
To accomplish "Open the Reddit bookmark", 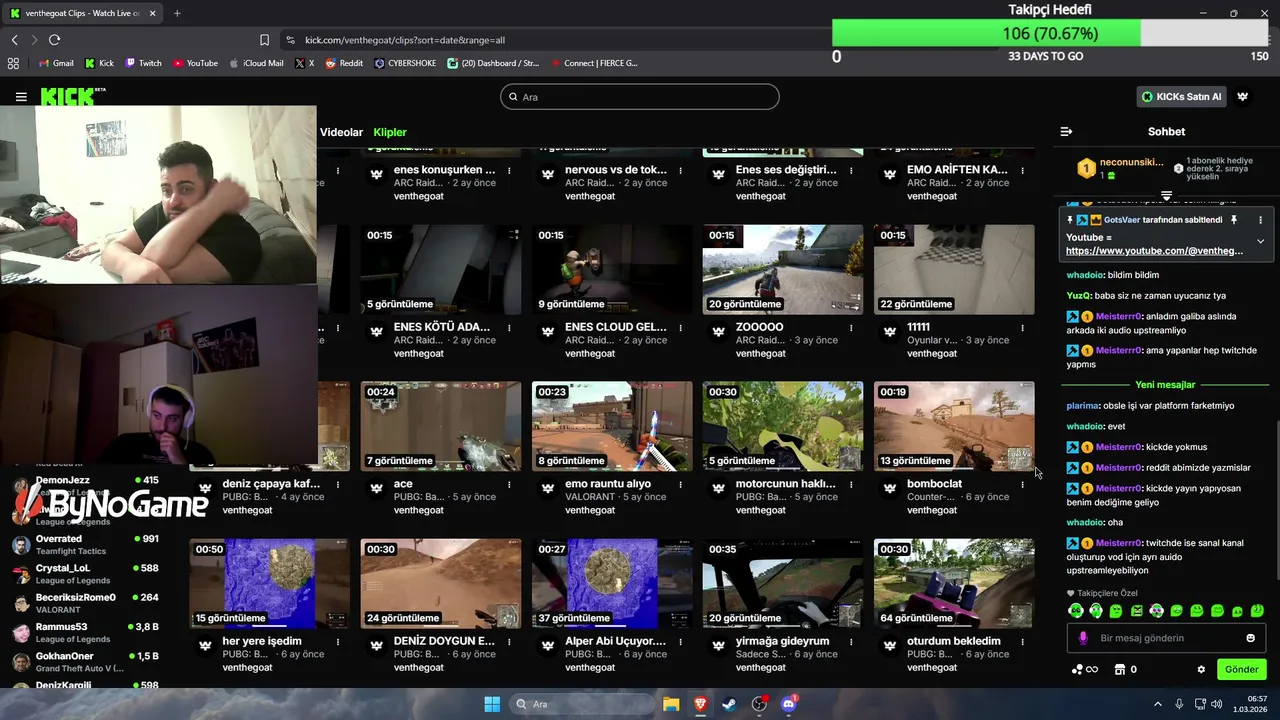I will pos(344,63).
